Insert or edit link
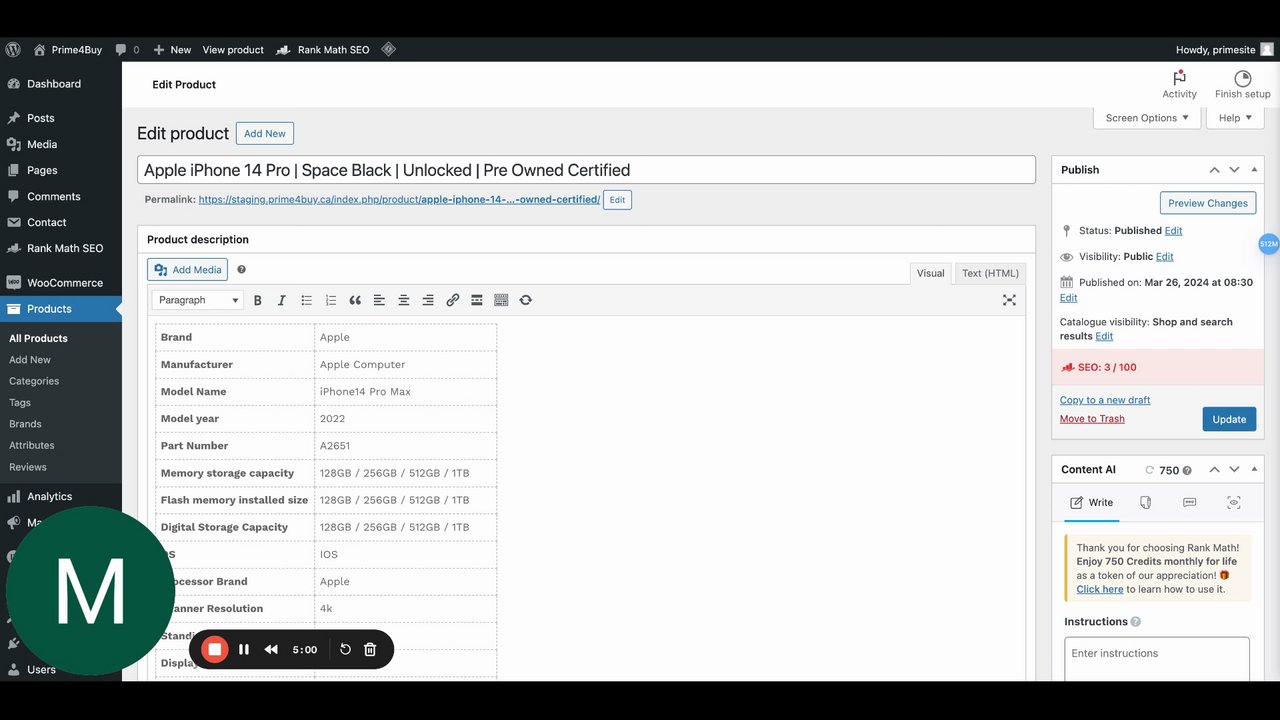 click(x=452, y=300)
